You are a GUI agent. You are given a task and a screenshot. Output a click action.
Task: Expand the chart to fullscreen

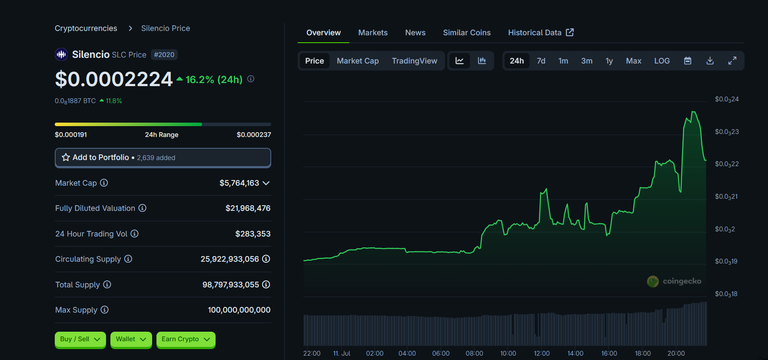click(732, 61)
